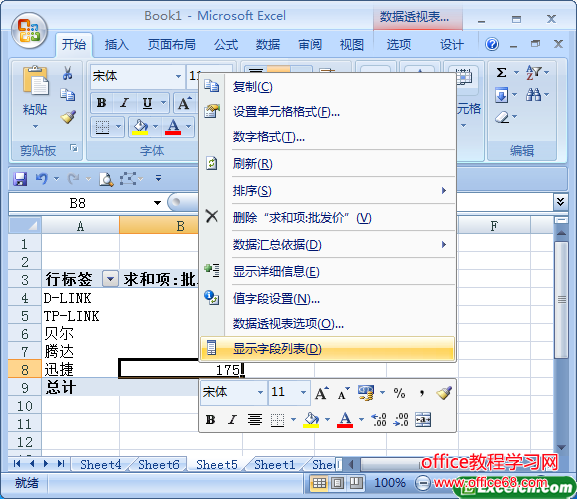Click Decrease Decimal in mini toolbar
The image size is (577, 499).
401,420
